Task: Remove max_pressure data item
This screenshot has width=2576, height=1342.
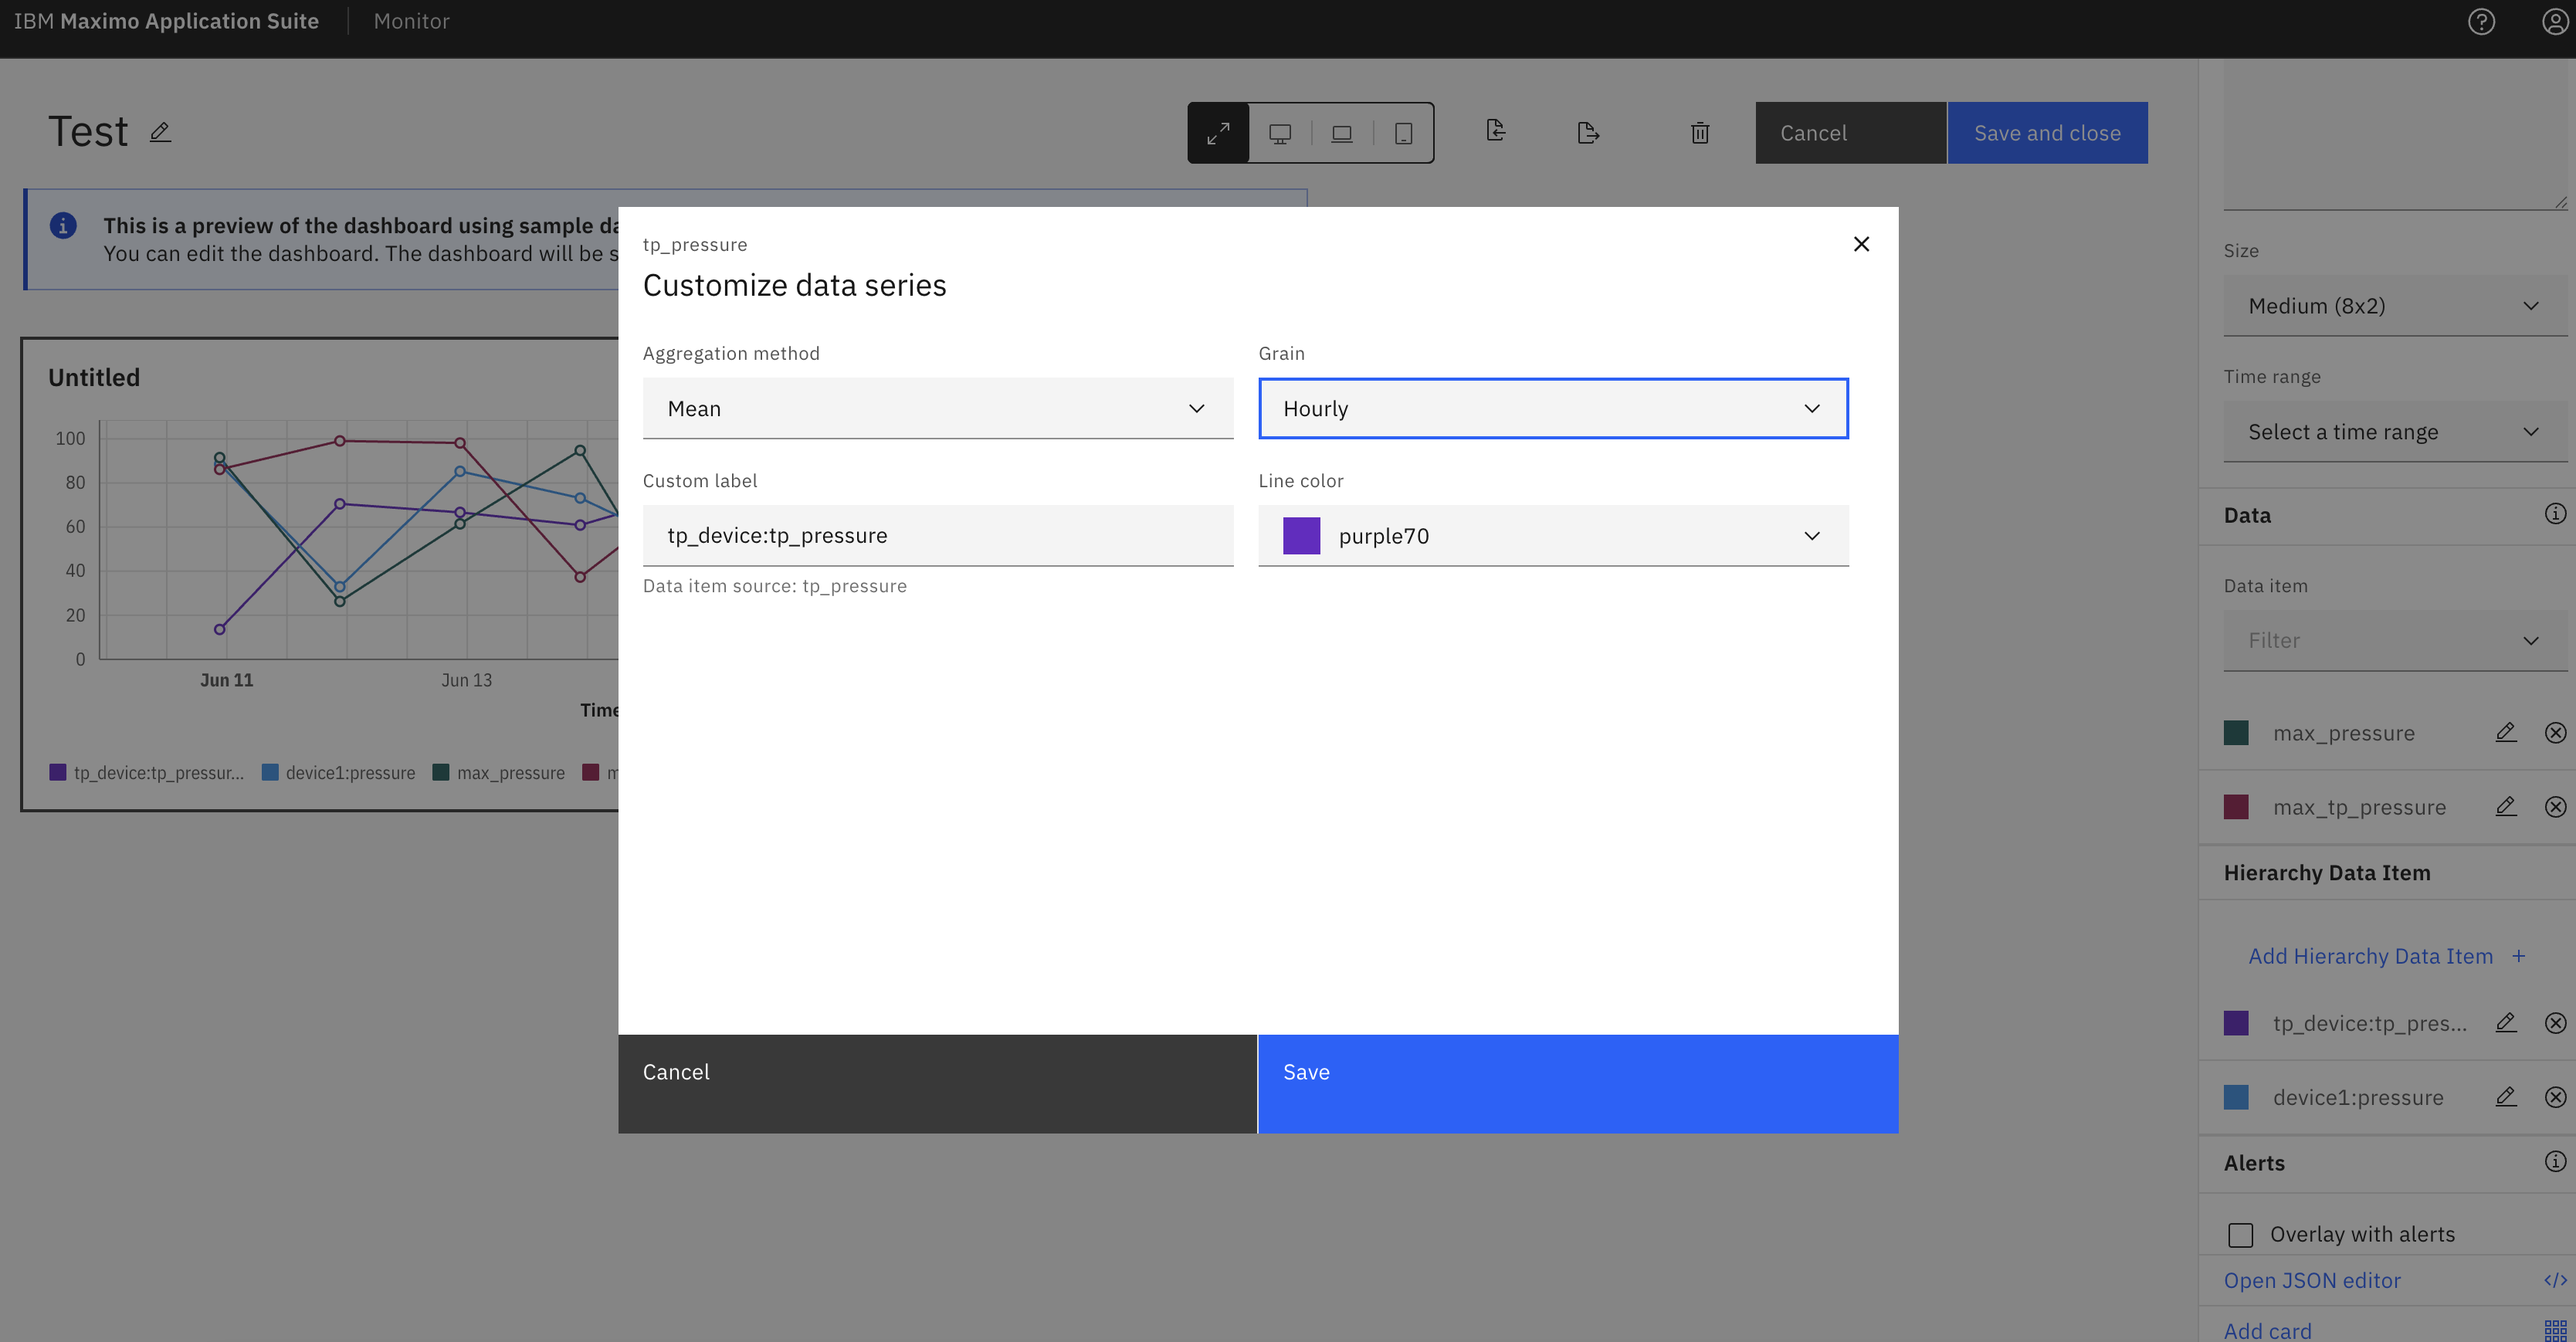Action: pos(2555,733)
